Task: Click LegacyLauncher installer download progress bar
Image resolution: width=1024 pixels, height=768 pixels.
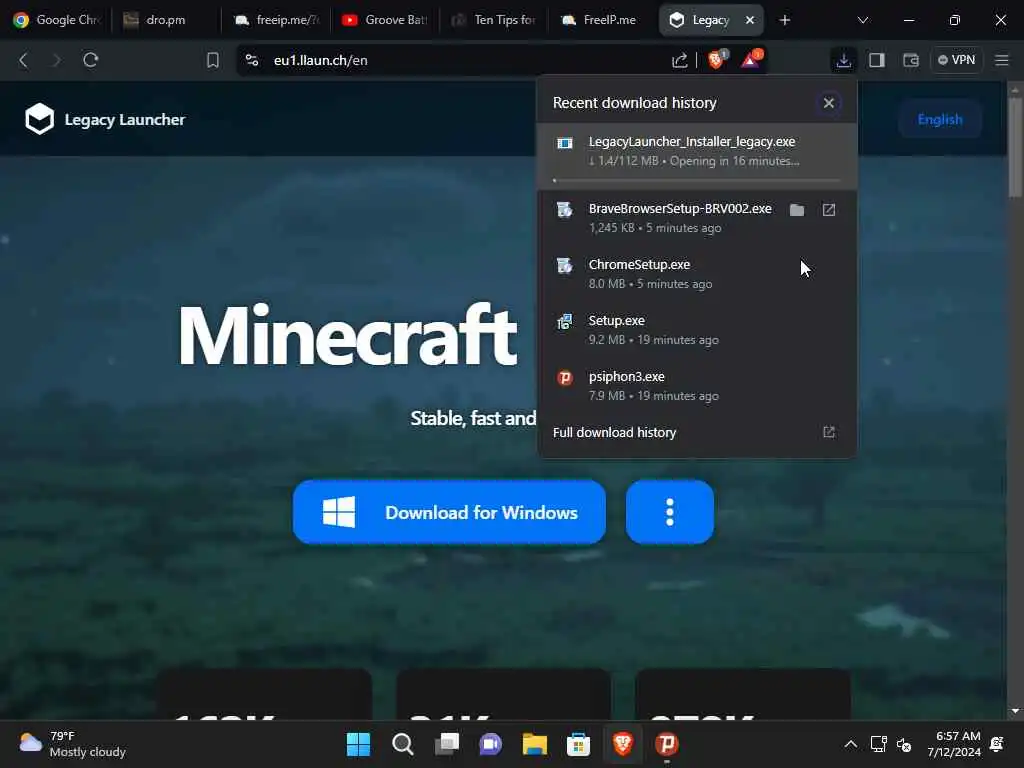Action: [696, 180]
